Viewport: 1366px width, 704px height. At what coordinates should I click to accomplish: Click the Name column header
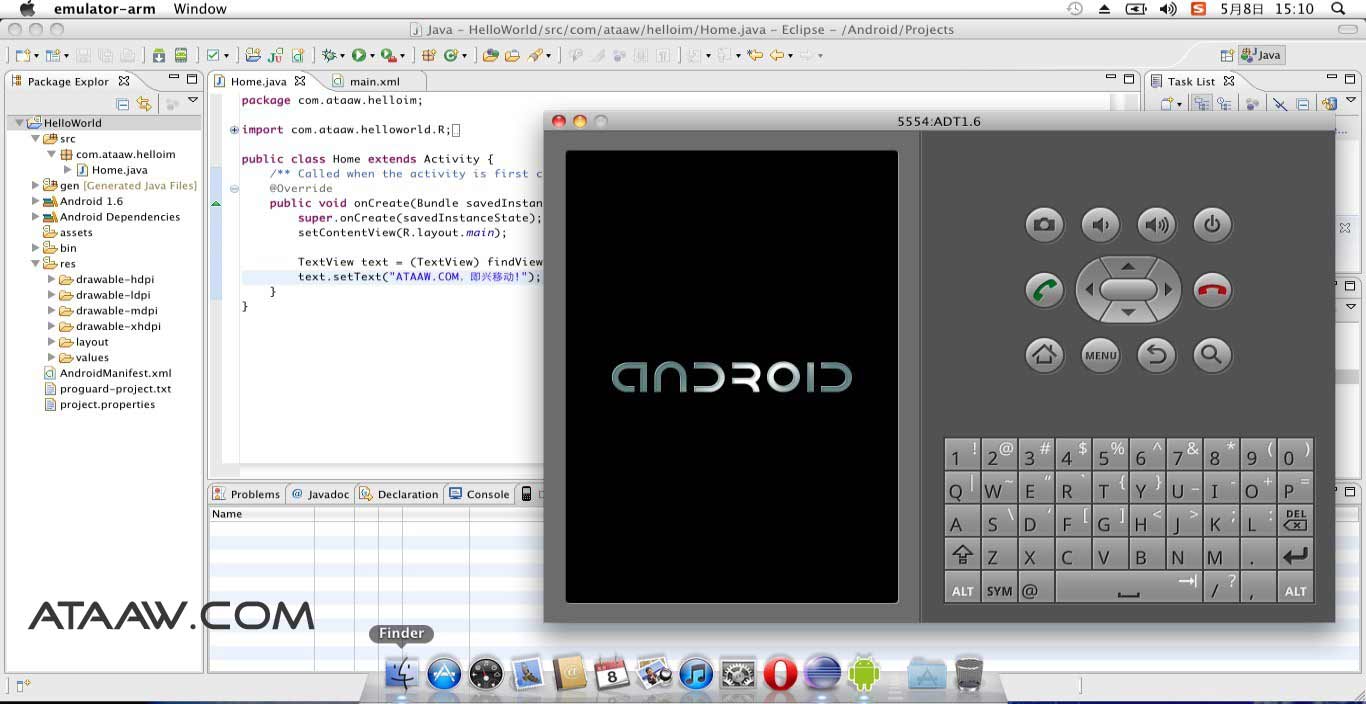coord(261,514)
